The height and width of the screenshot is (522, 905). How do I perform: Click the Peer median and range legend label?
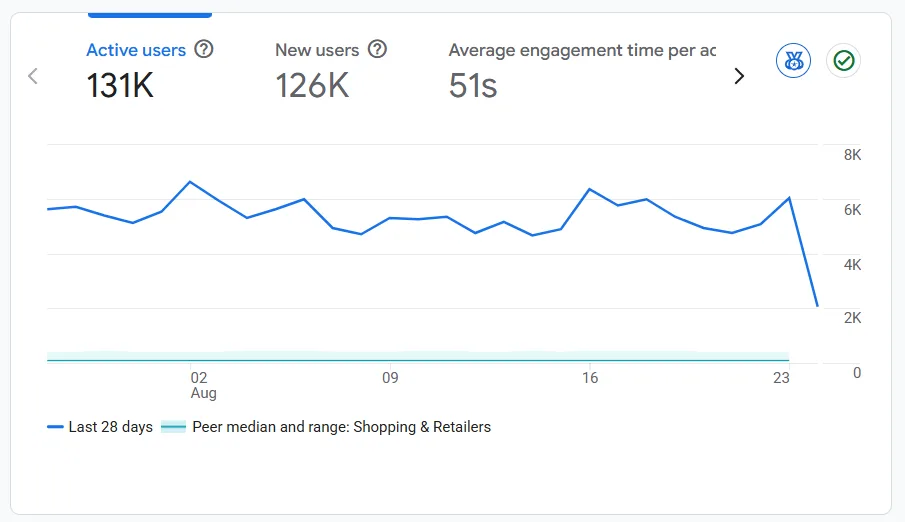pyautogui.click(x=341, y=427)
